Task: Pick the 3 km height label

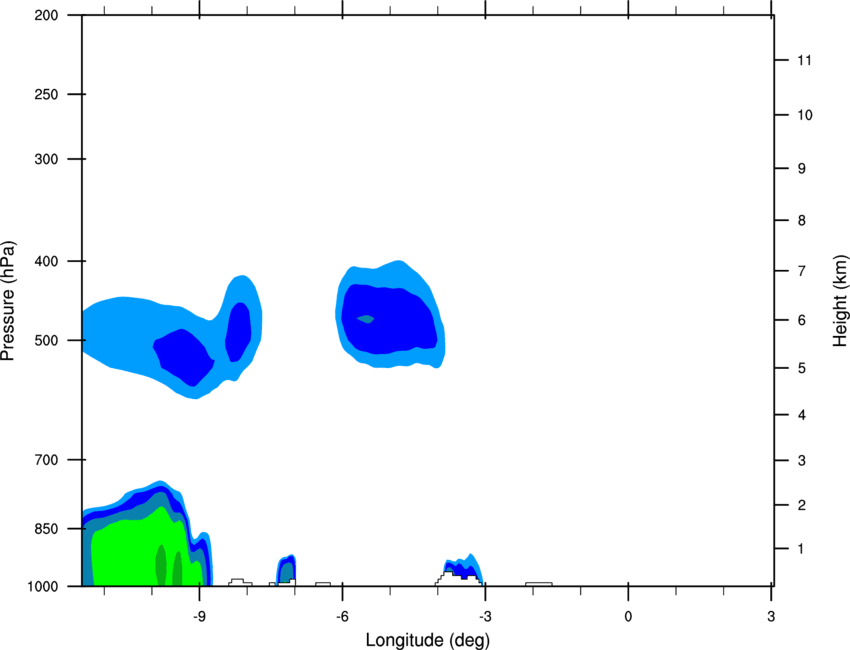Action: coord(801,461)
